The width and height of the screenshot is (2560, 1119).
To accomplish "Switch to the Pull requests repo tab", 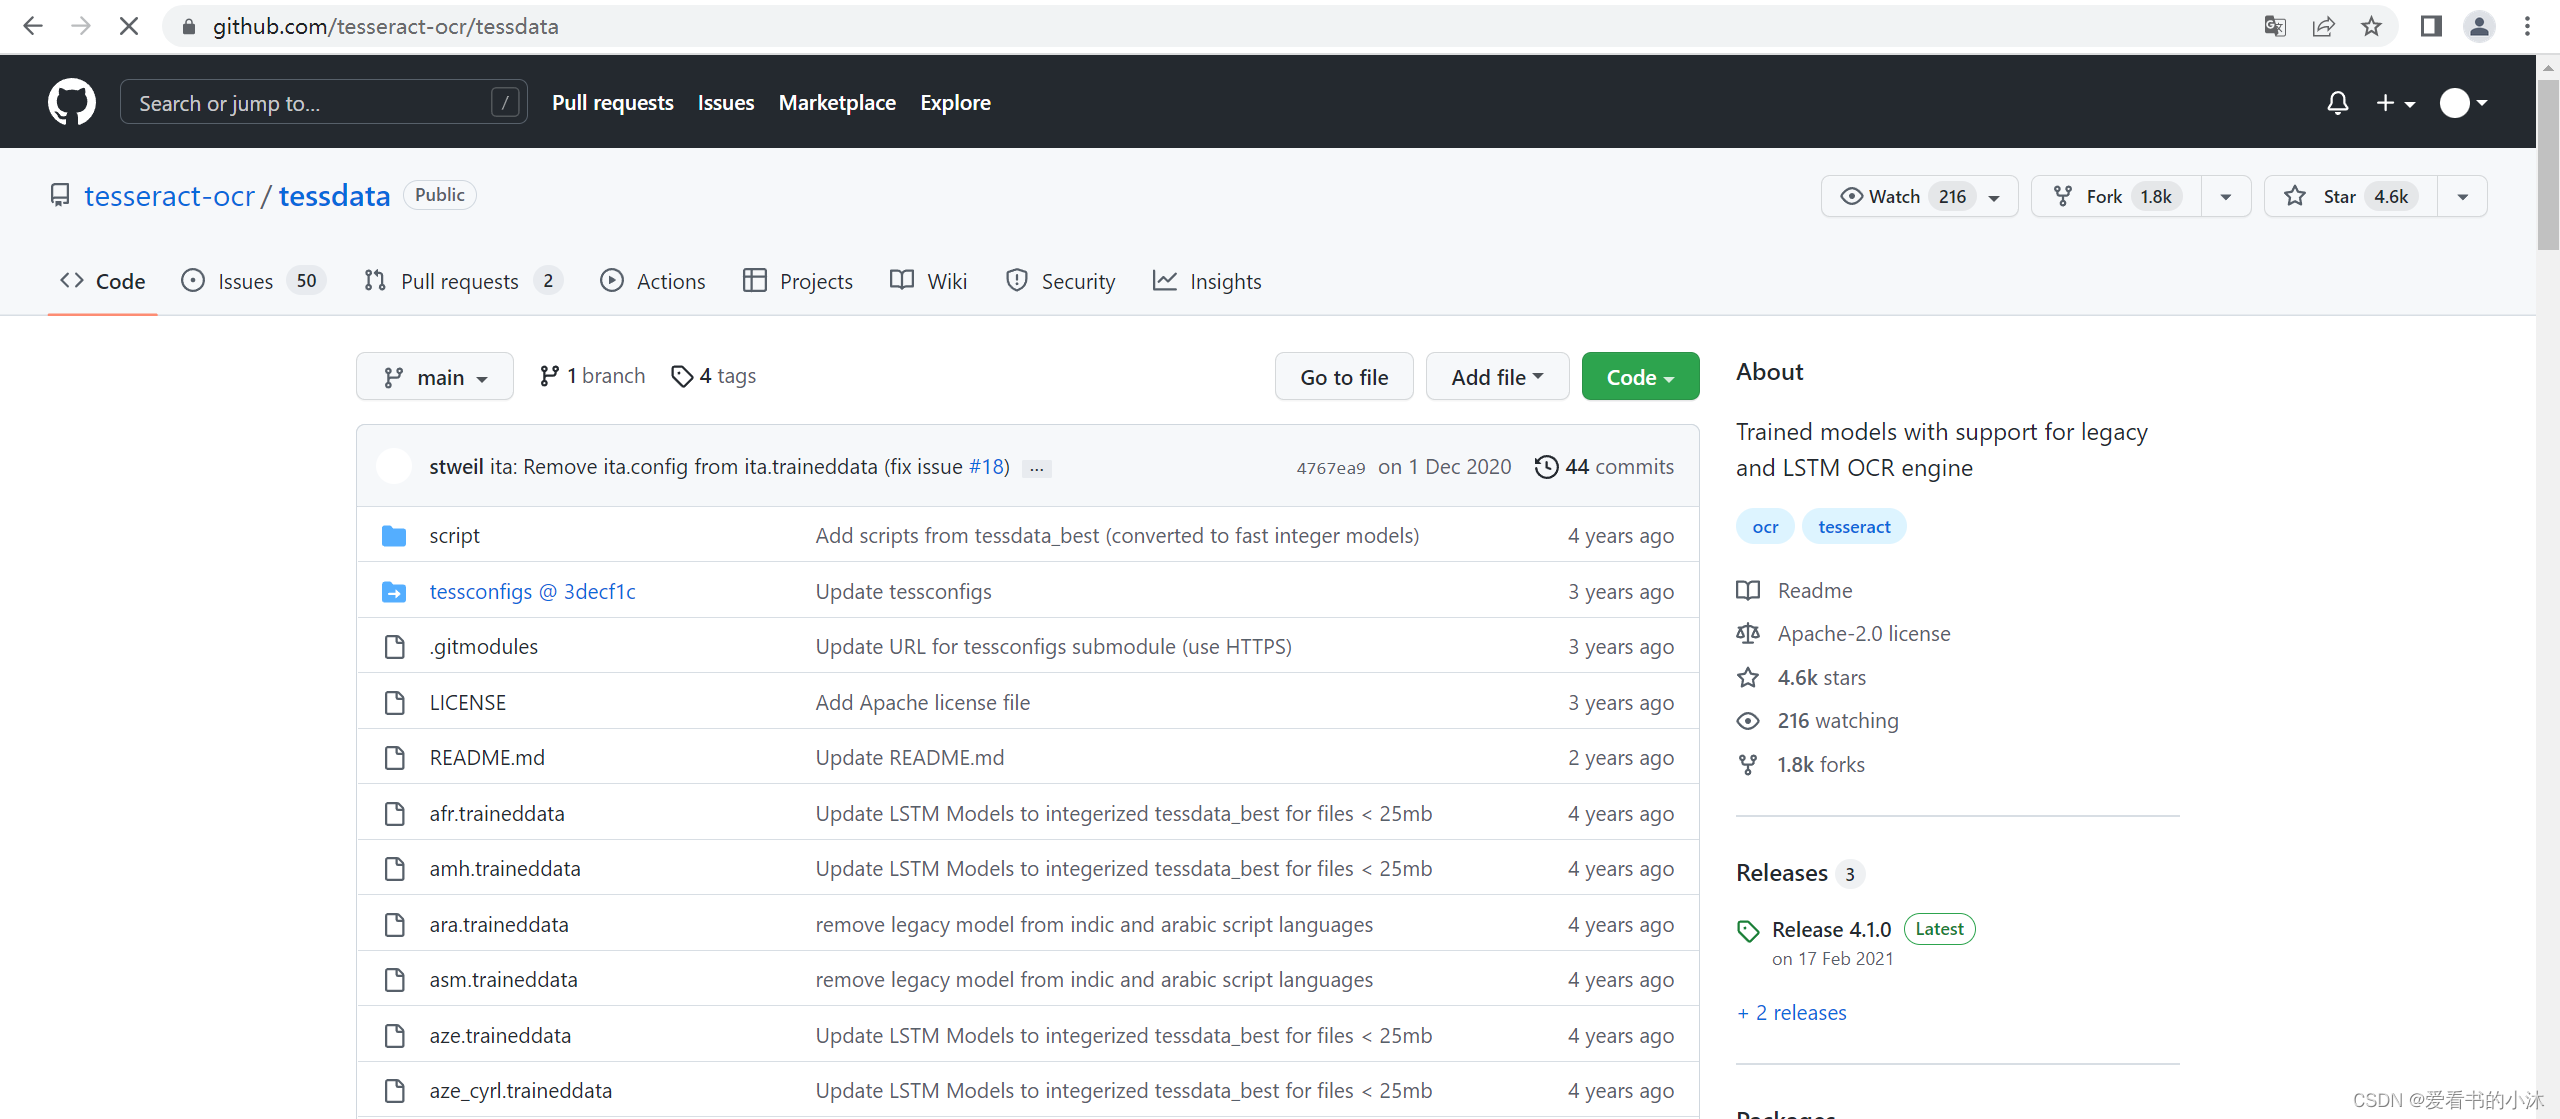I will pyautogui.click(x=464, y=281).
